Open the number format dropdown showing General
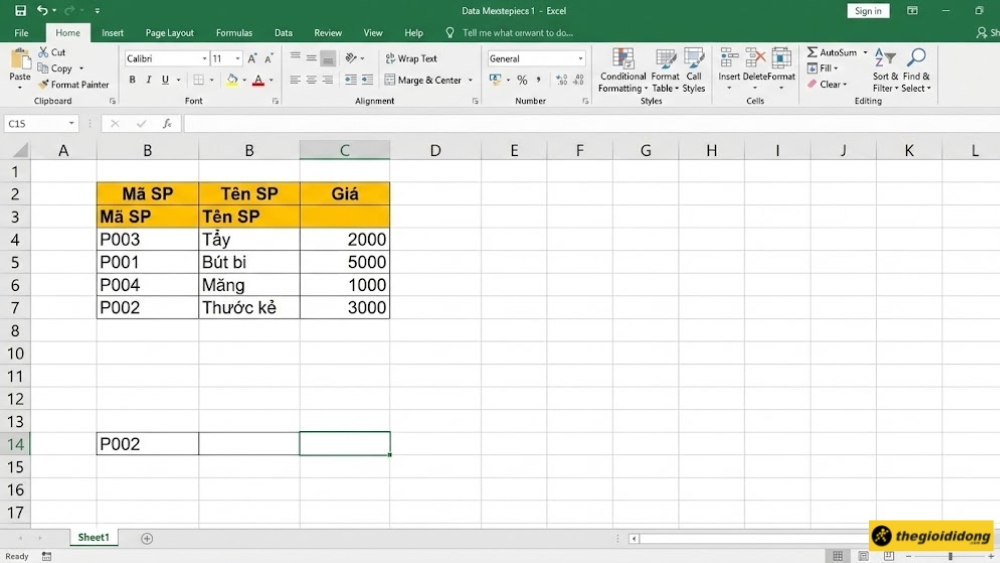Screen dimensions: 1000x563 (x=580, y=59)
